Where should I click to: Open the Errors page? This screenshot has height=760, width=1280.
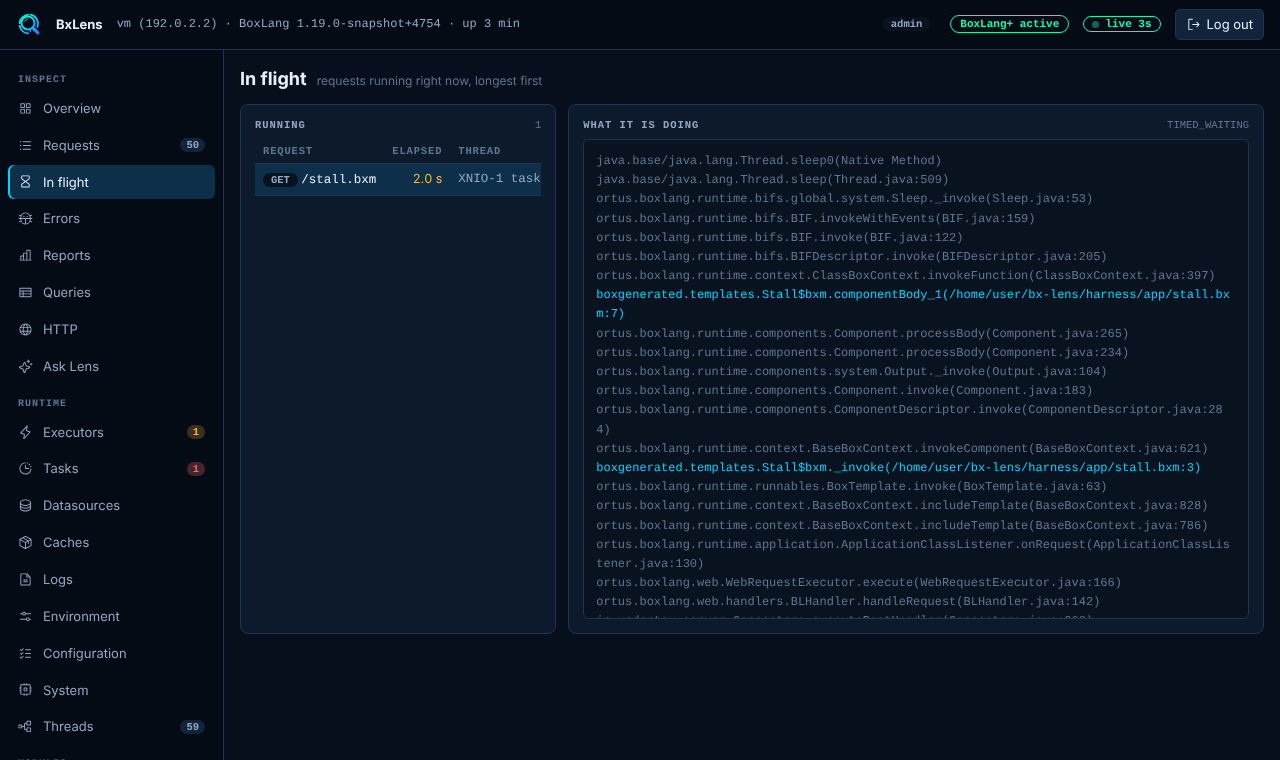pyautogui.click(x=111, y=218)
